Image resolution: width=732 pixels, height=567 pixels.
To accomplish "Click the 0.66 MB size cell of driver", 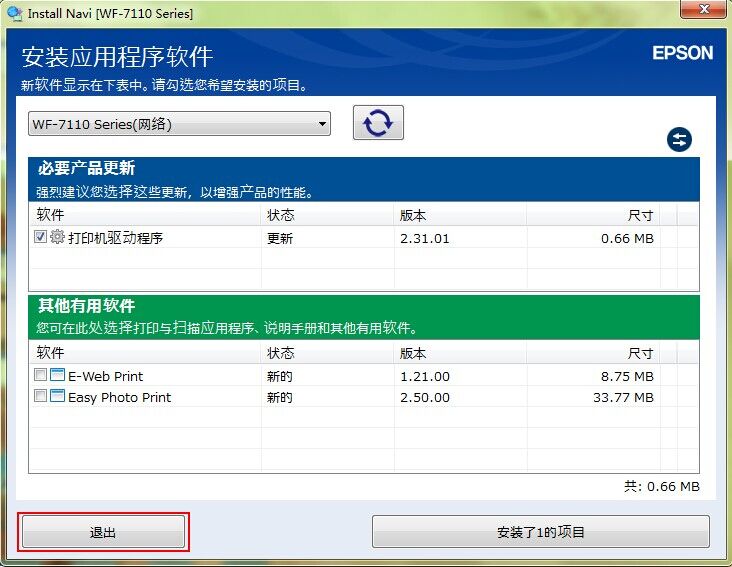I will coord(627,238).
